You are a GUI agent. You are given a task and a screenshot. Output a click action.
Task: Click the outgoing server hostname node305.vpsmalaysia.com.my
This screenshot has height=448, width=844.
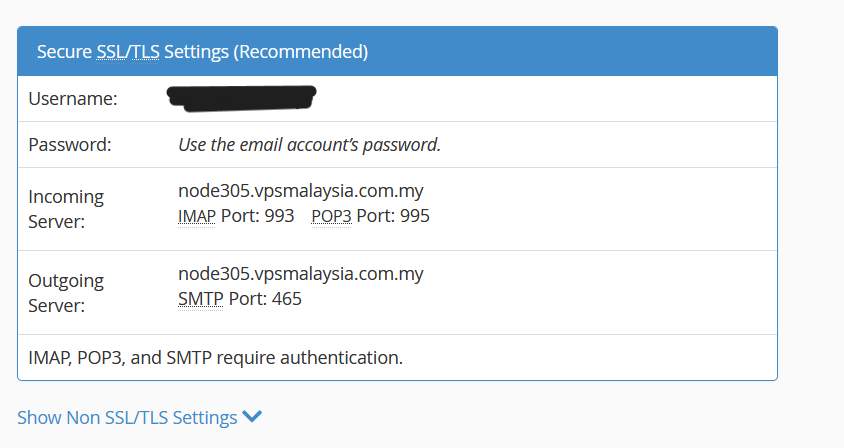[300, 274]
